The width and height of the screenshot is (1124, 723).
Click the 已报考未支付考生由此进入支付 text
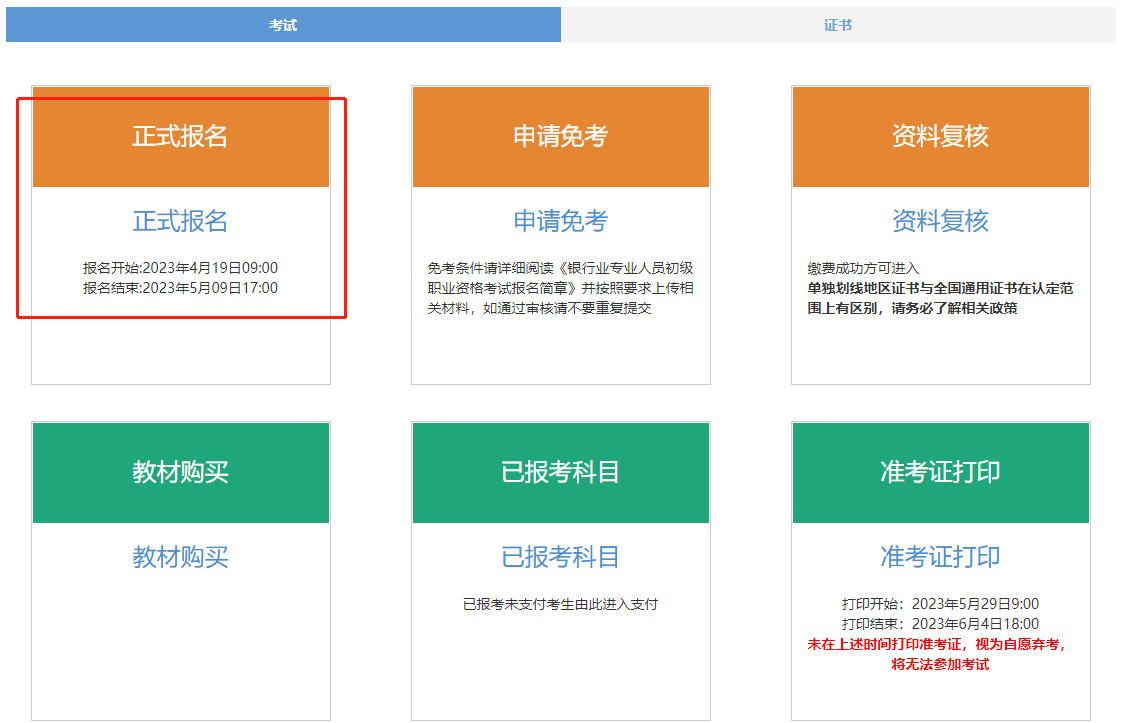[x=560, y=604]
